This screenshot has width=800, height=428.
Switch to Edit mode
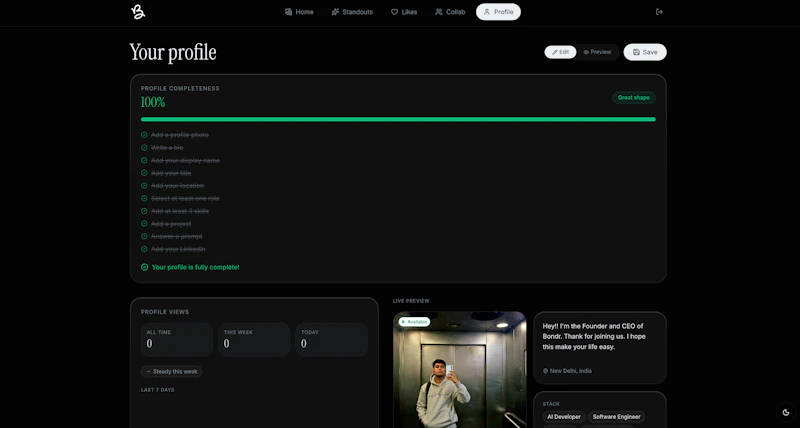tap(560, 52)
